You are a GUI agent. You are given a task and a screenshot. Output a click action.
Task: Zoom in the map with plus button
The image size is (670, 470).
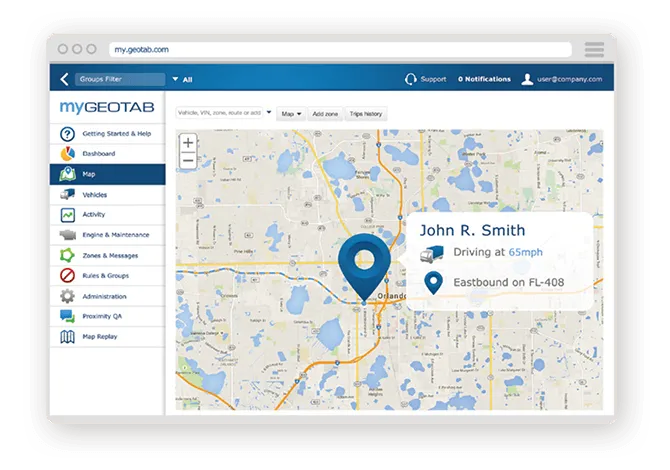point(188,143)
